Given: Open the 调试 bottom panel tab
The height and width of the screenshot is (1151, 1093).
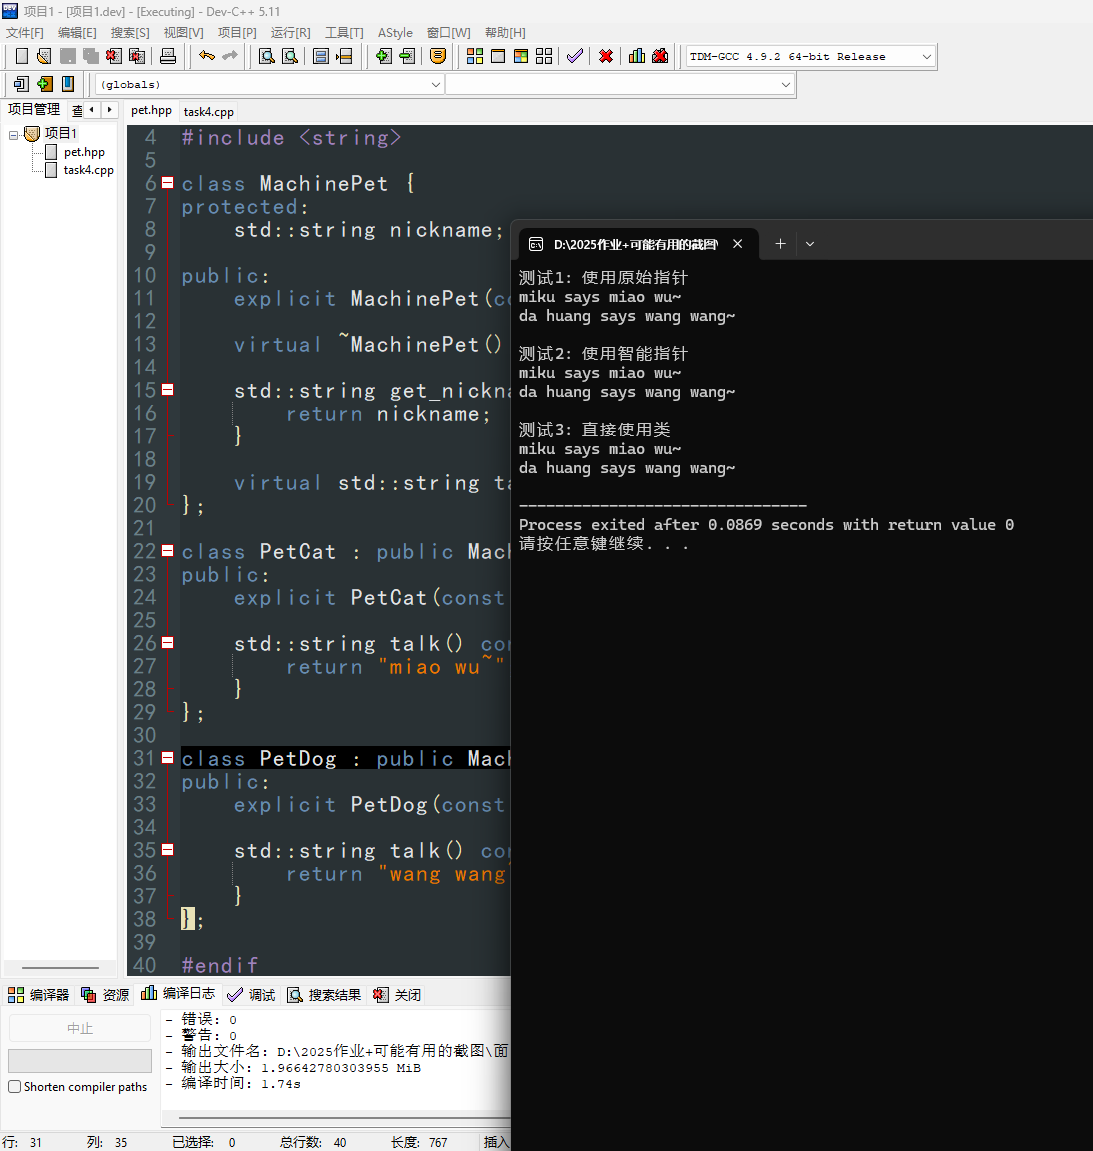Looking at the screenshot, I should [x=251, y=995].
